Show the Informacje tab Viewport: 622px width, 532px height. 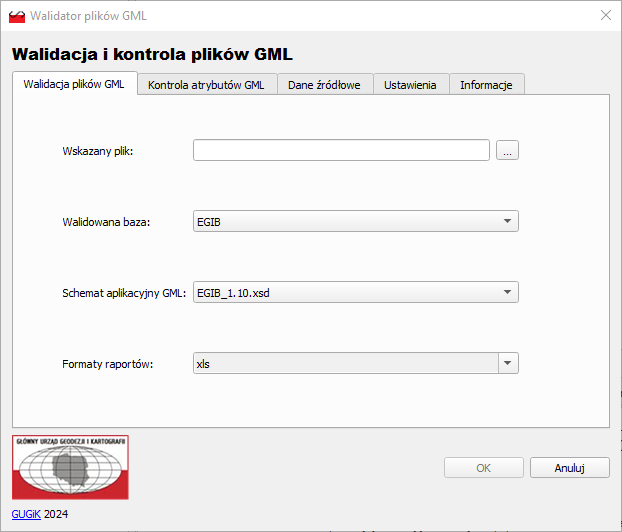coord(486,85)
